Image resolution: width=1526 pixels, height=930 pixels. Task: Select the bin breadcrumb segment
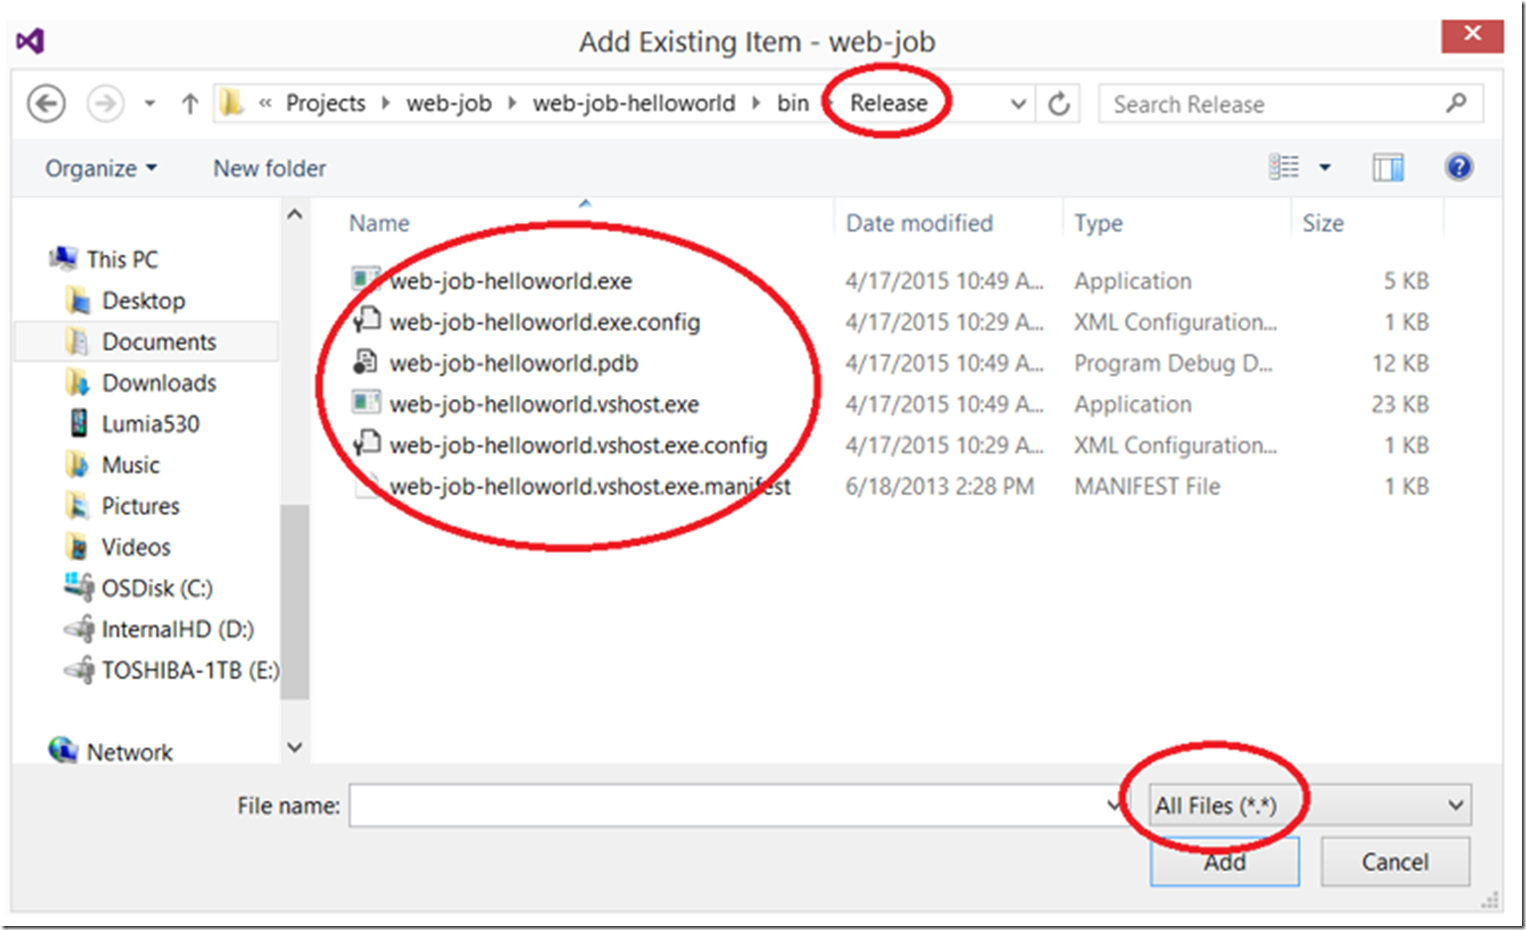click(793, 103)
